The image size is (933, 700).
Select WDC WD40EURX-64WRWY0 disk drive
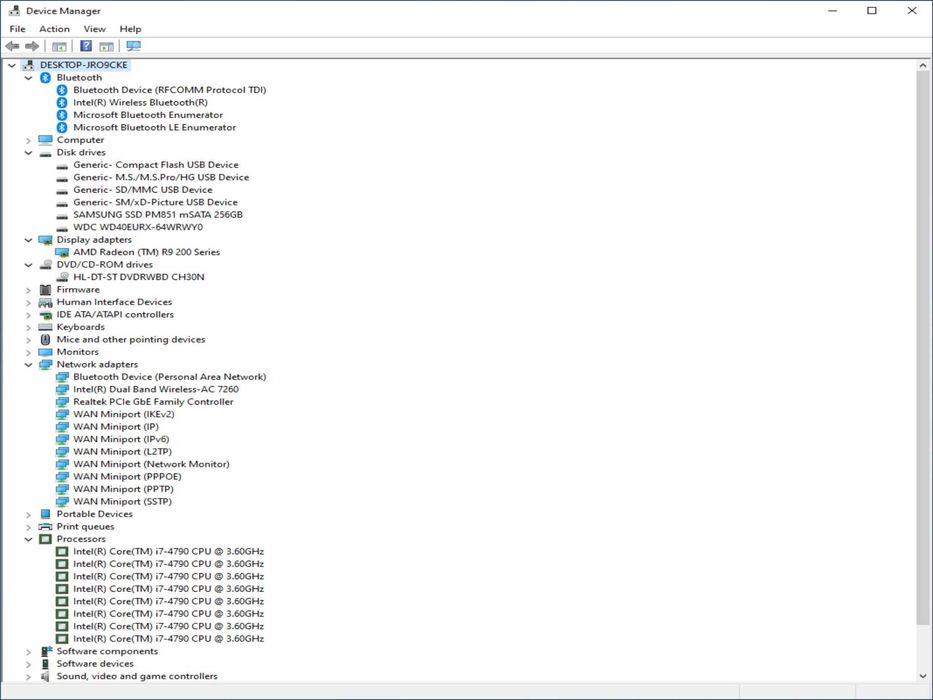(x=138, y=227)
